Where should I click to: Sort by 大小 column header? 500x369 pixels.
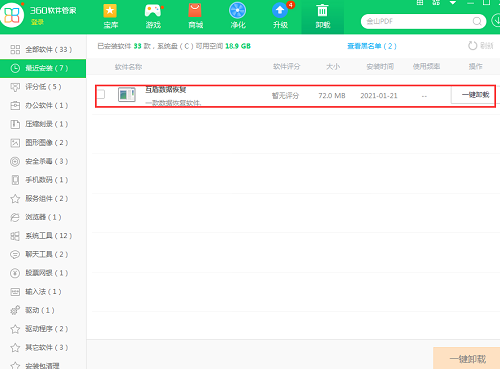333,67
